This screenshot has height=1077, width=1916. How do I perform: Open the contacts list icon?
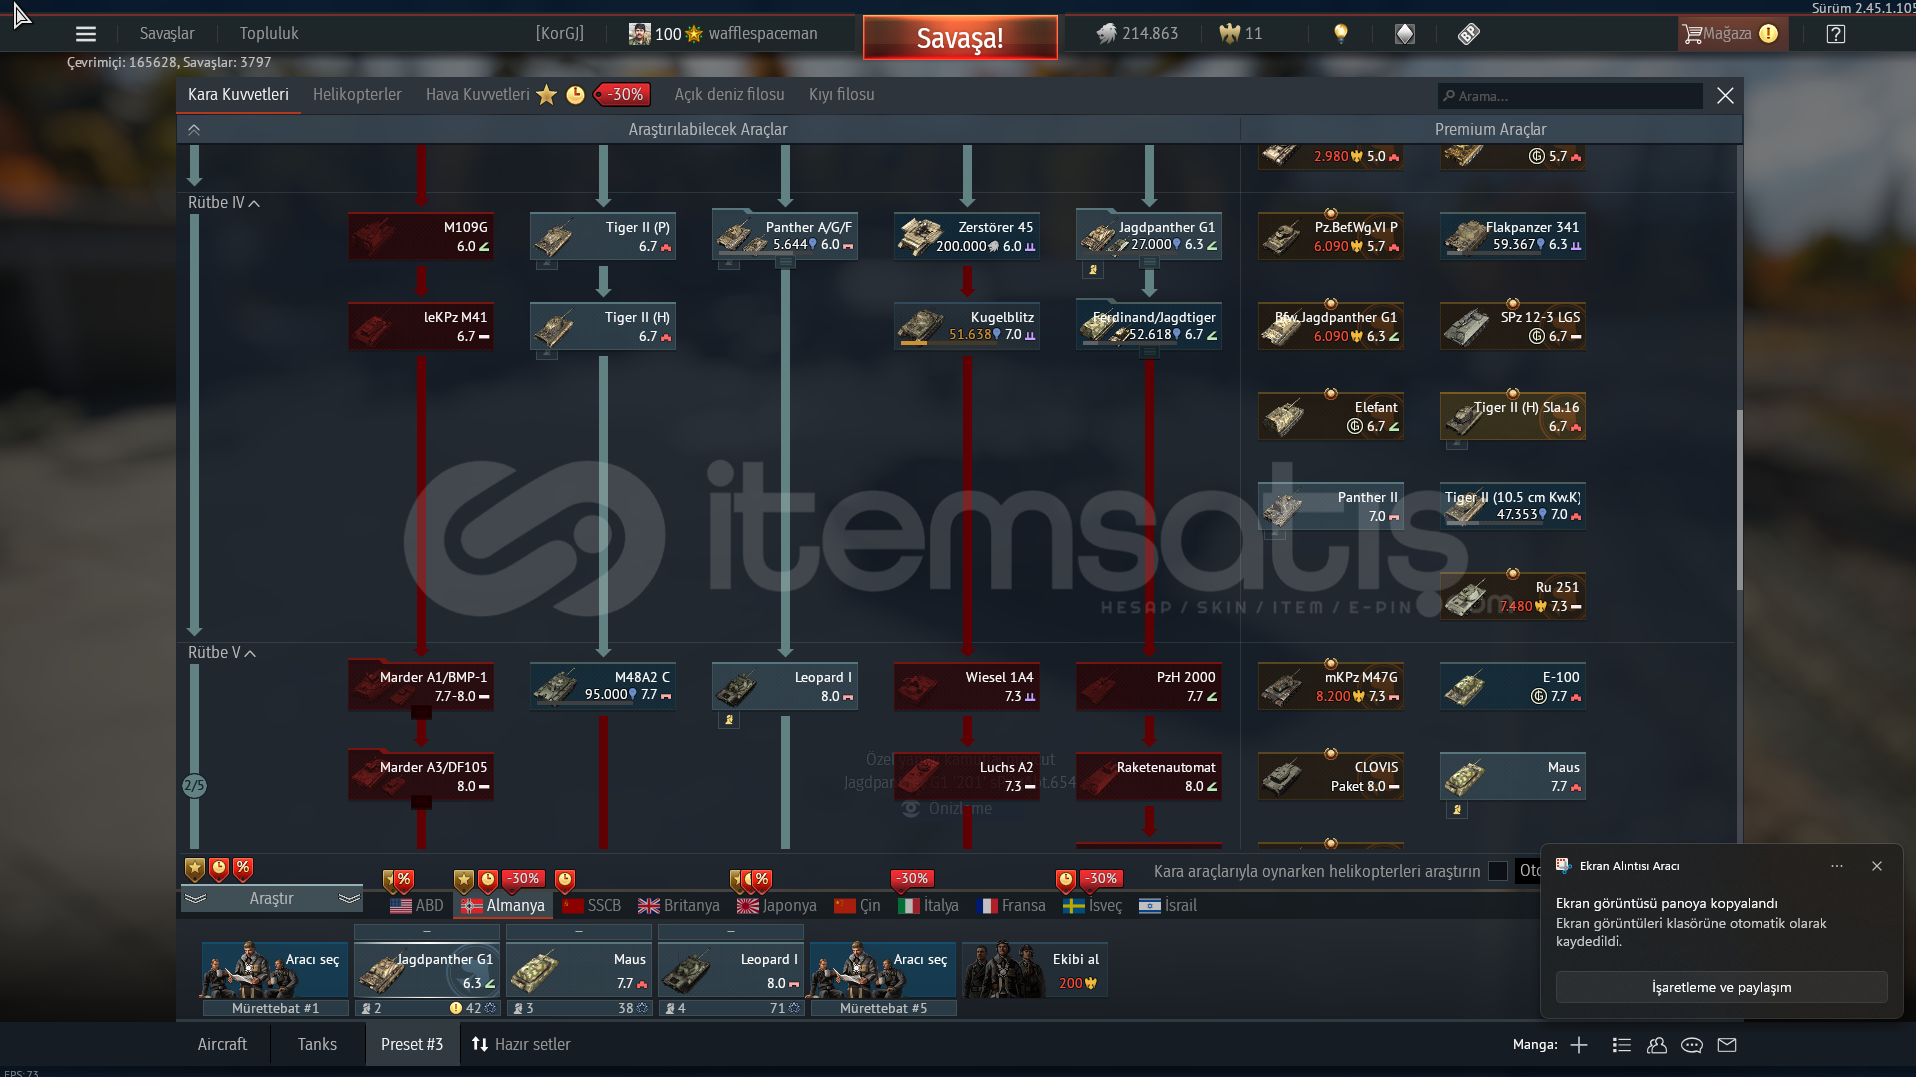1622,1045
